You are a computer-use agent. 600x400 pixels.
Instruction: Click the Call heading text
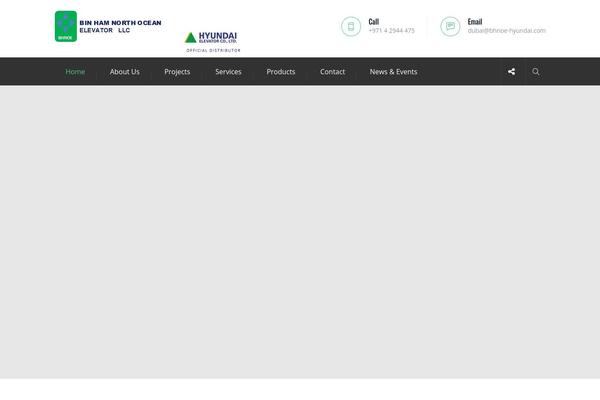[373, 21]
